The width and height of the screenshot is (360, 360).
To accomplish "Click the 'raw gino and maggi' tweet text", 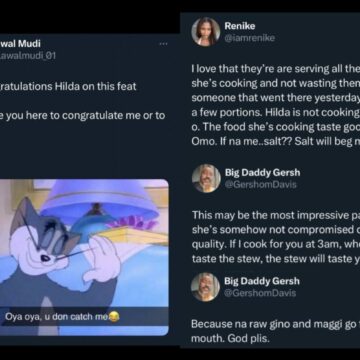I will 275,331.
